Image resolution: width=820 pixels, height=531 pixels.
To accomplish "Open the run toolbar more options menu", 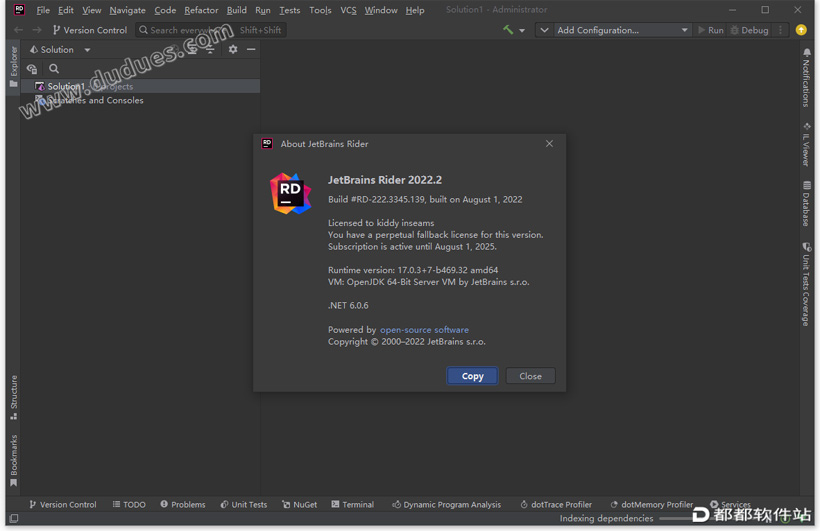I will coord(780,30).
